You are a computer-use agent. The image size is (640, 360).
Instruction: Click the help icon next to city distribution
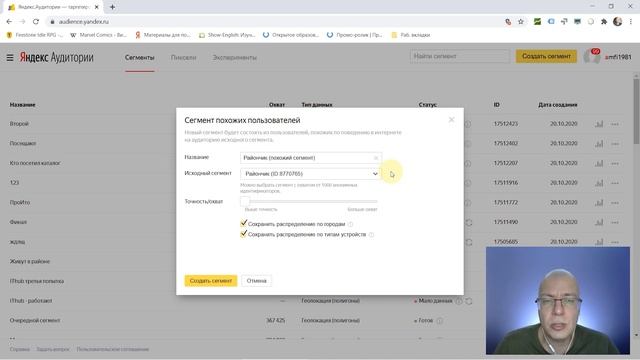(x=350, y=224)
